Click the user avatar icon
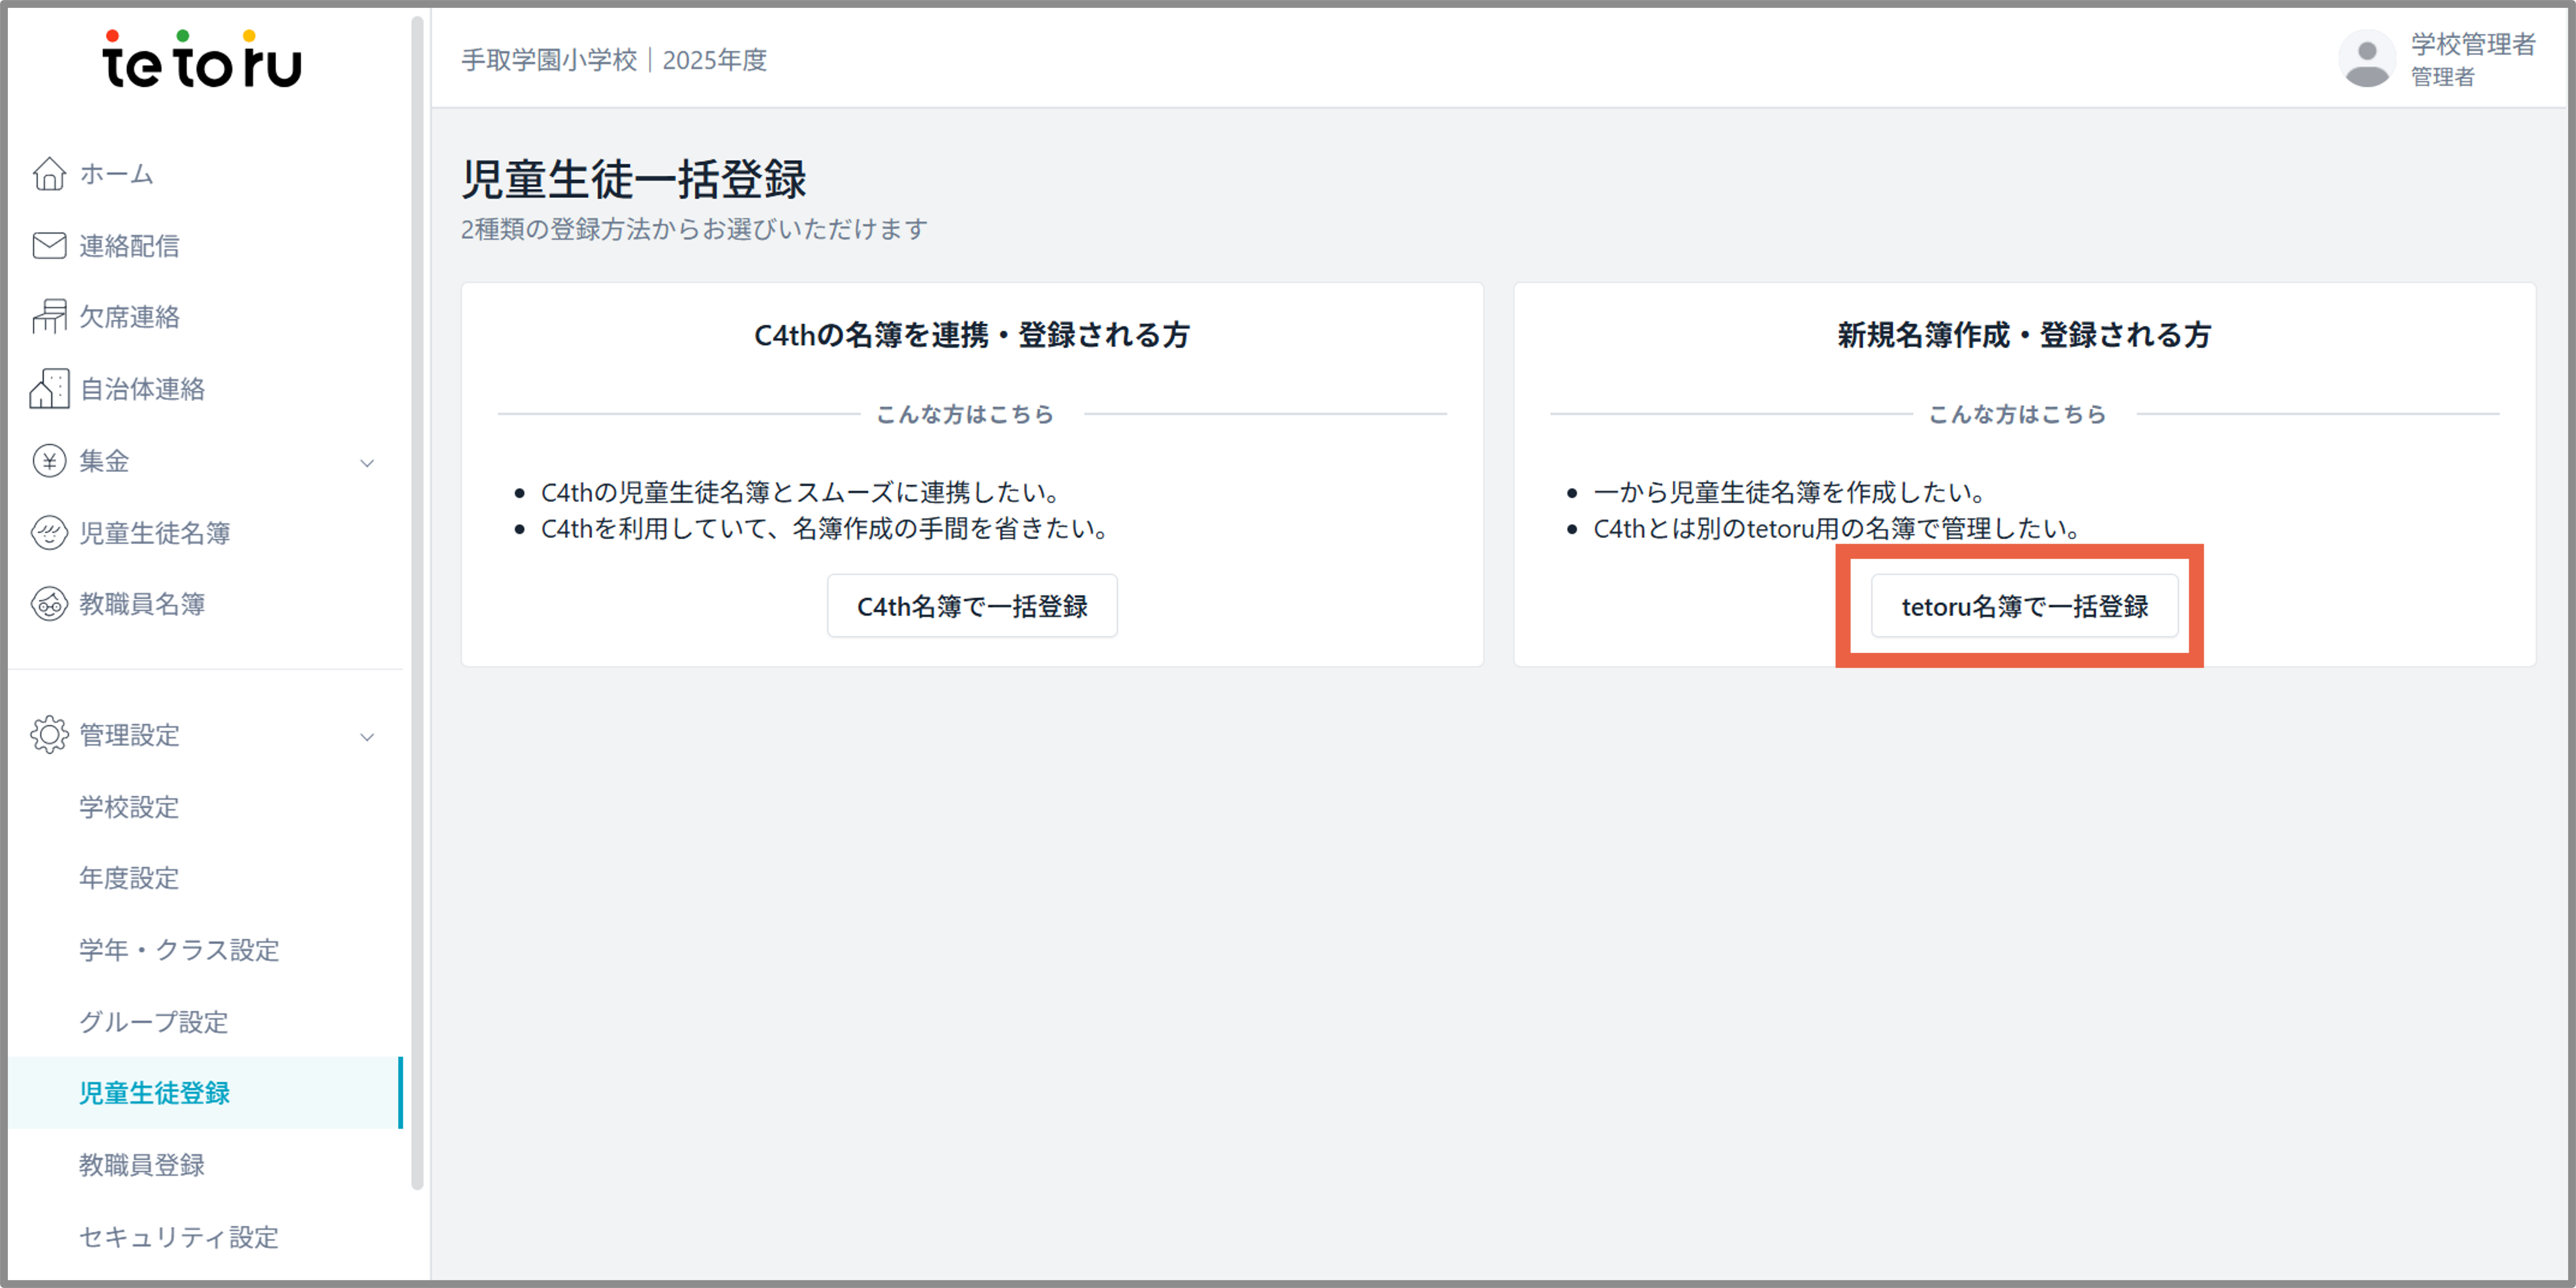The height and width of the screenshot is (1288, 2576). pyautogui.click(x=2366, y=59)
